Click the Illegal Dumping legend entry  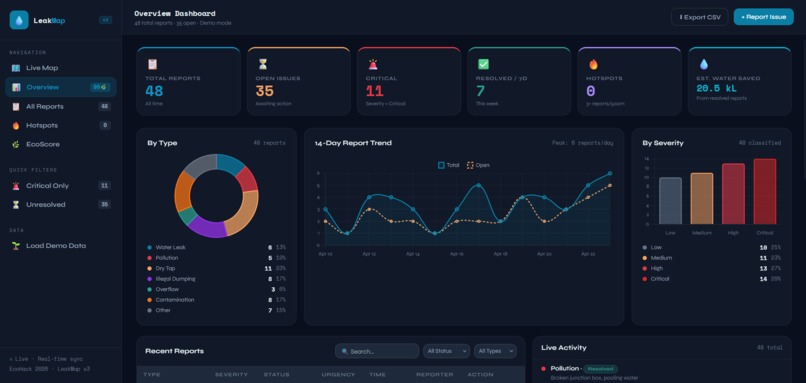(x=216, y=279)
